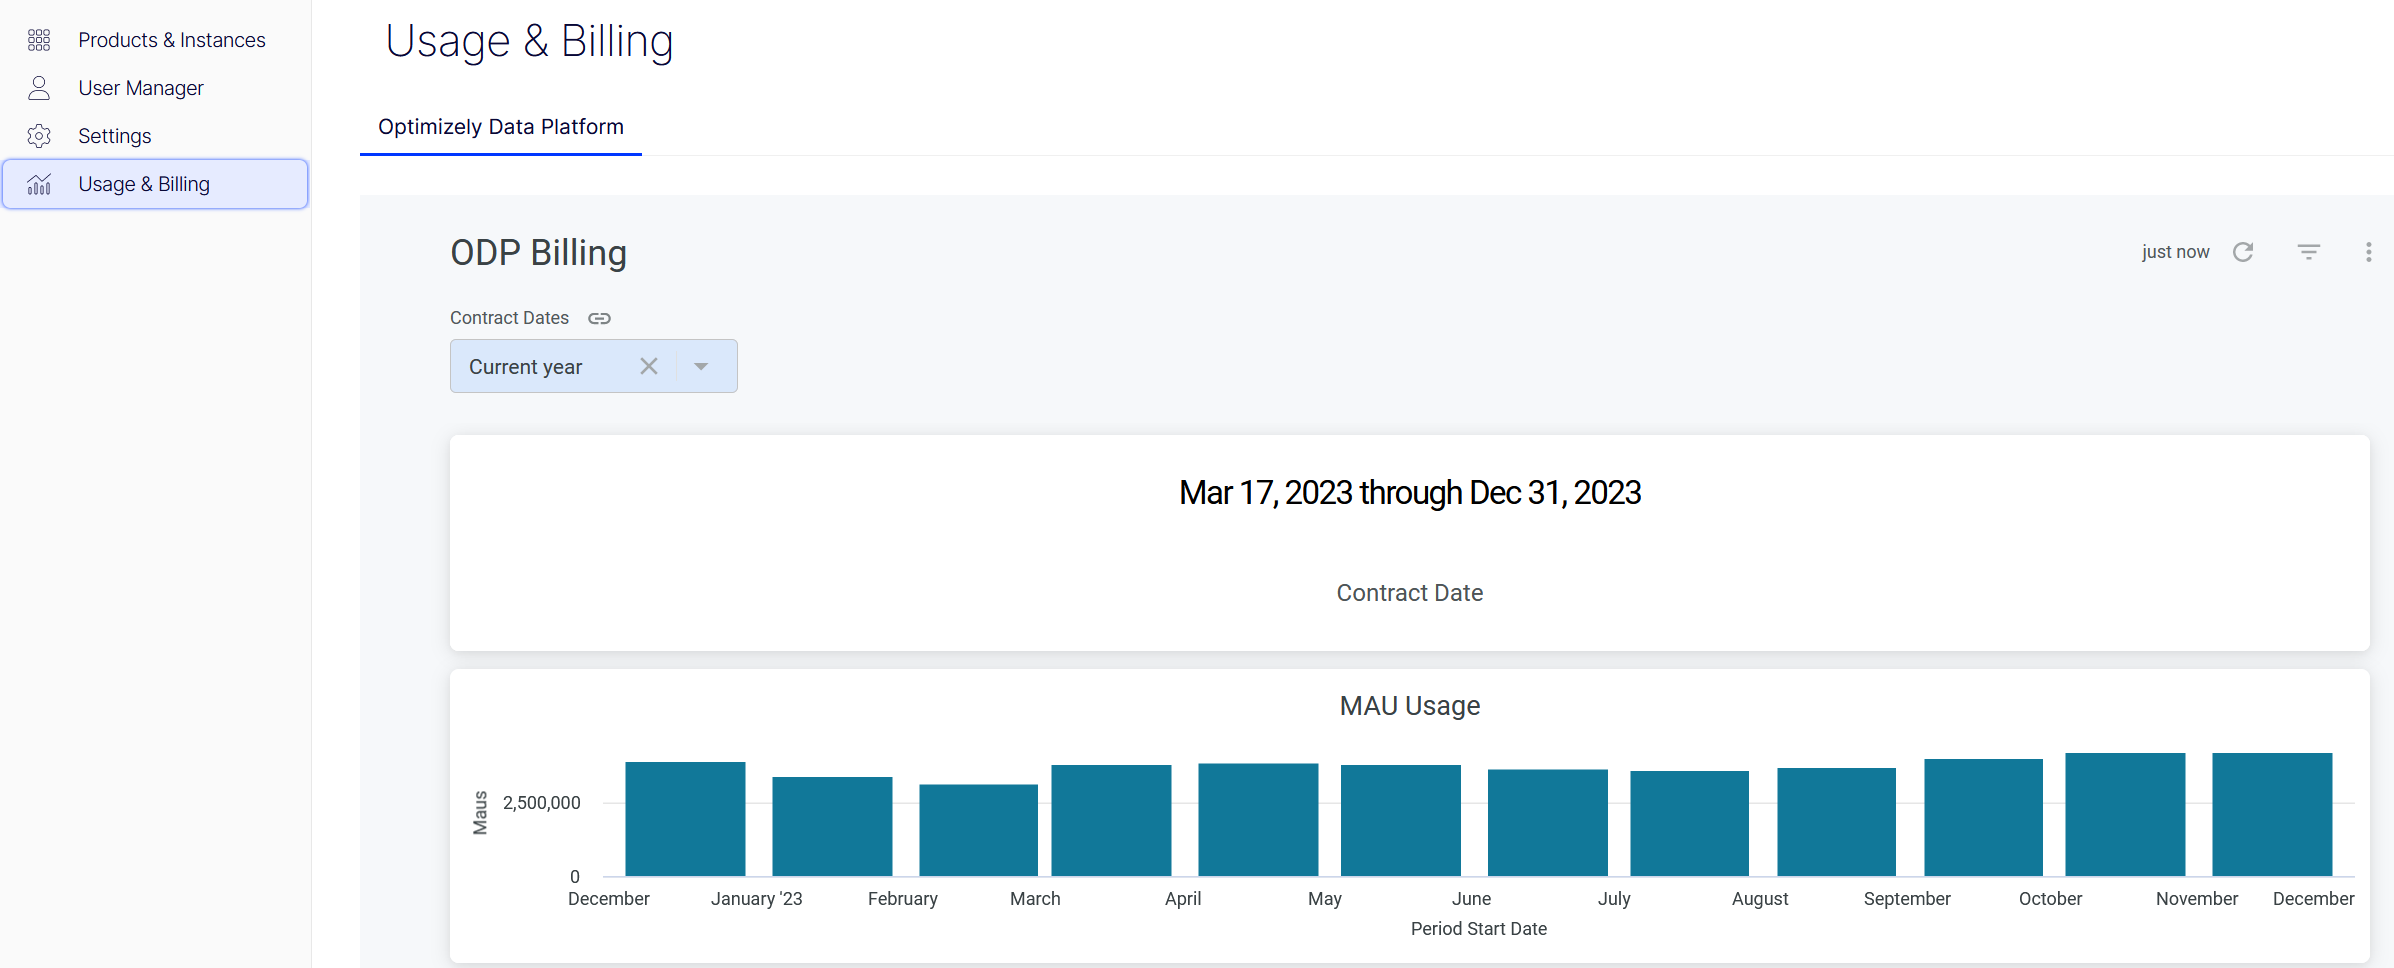2394x968 pixels.
Task: Click the 'just now' refresh timestamp
Action: pos(2175,252)
